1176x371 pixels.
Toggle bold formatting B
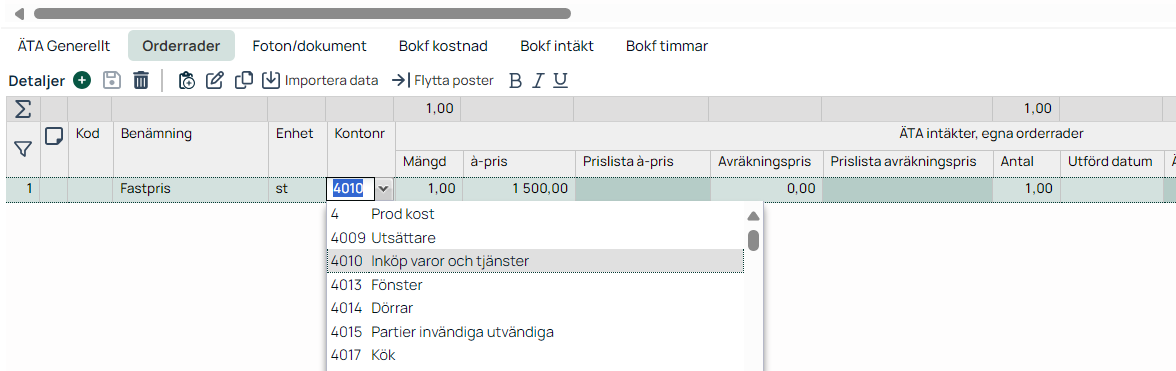[514, 81]
